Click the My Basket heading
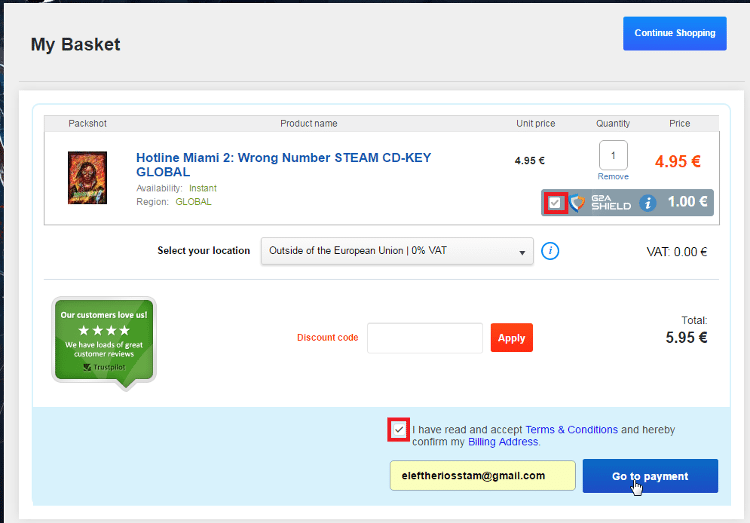Screen dimensions: 750x523 coord(76,45)
